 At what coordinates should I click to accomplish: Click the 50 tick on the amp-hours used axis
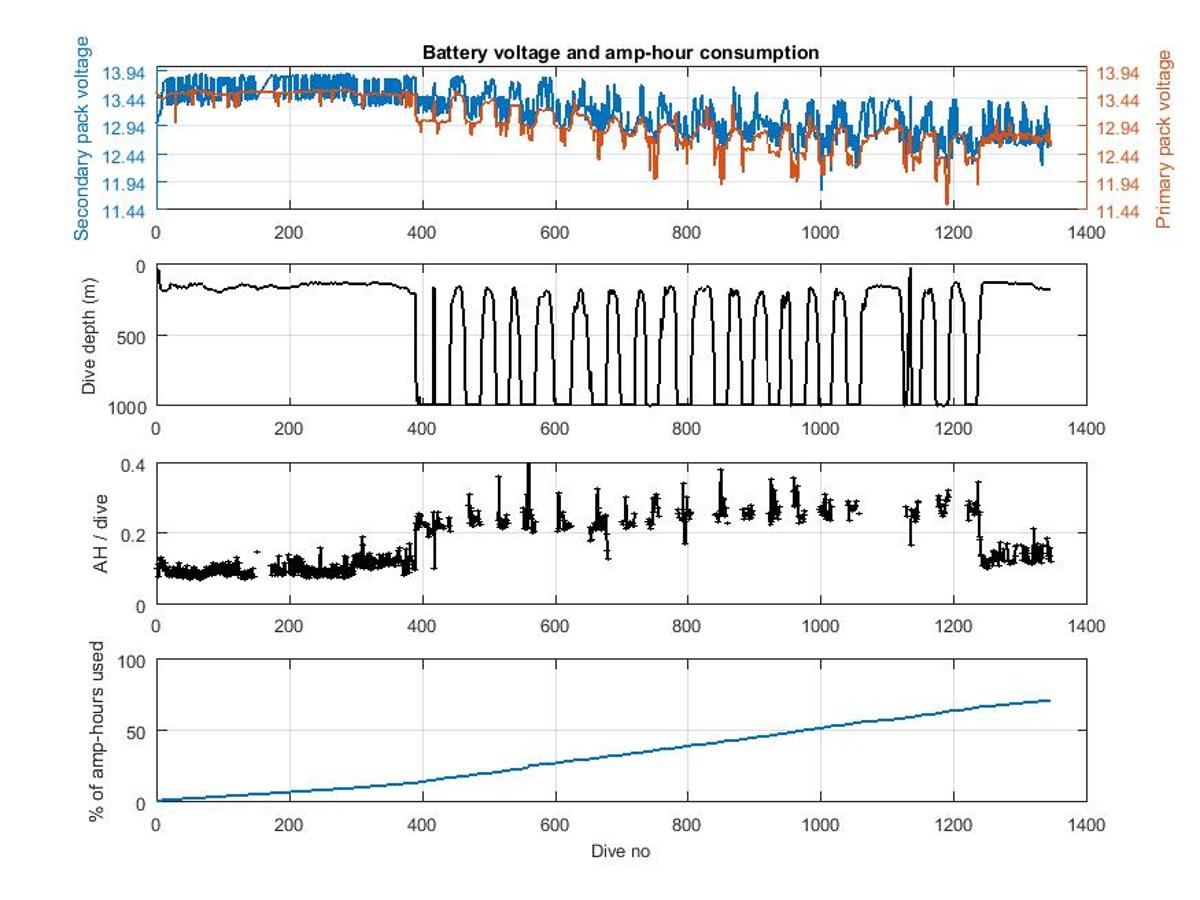point(135,731)
